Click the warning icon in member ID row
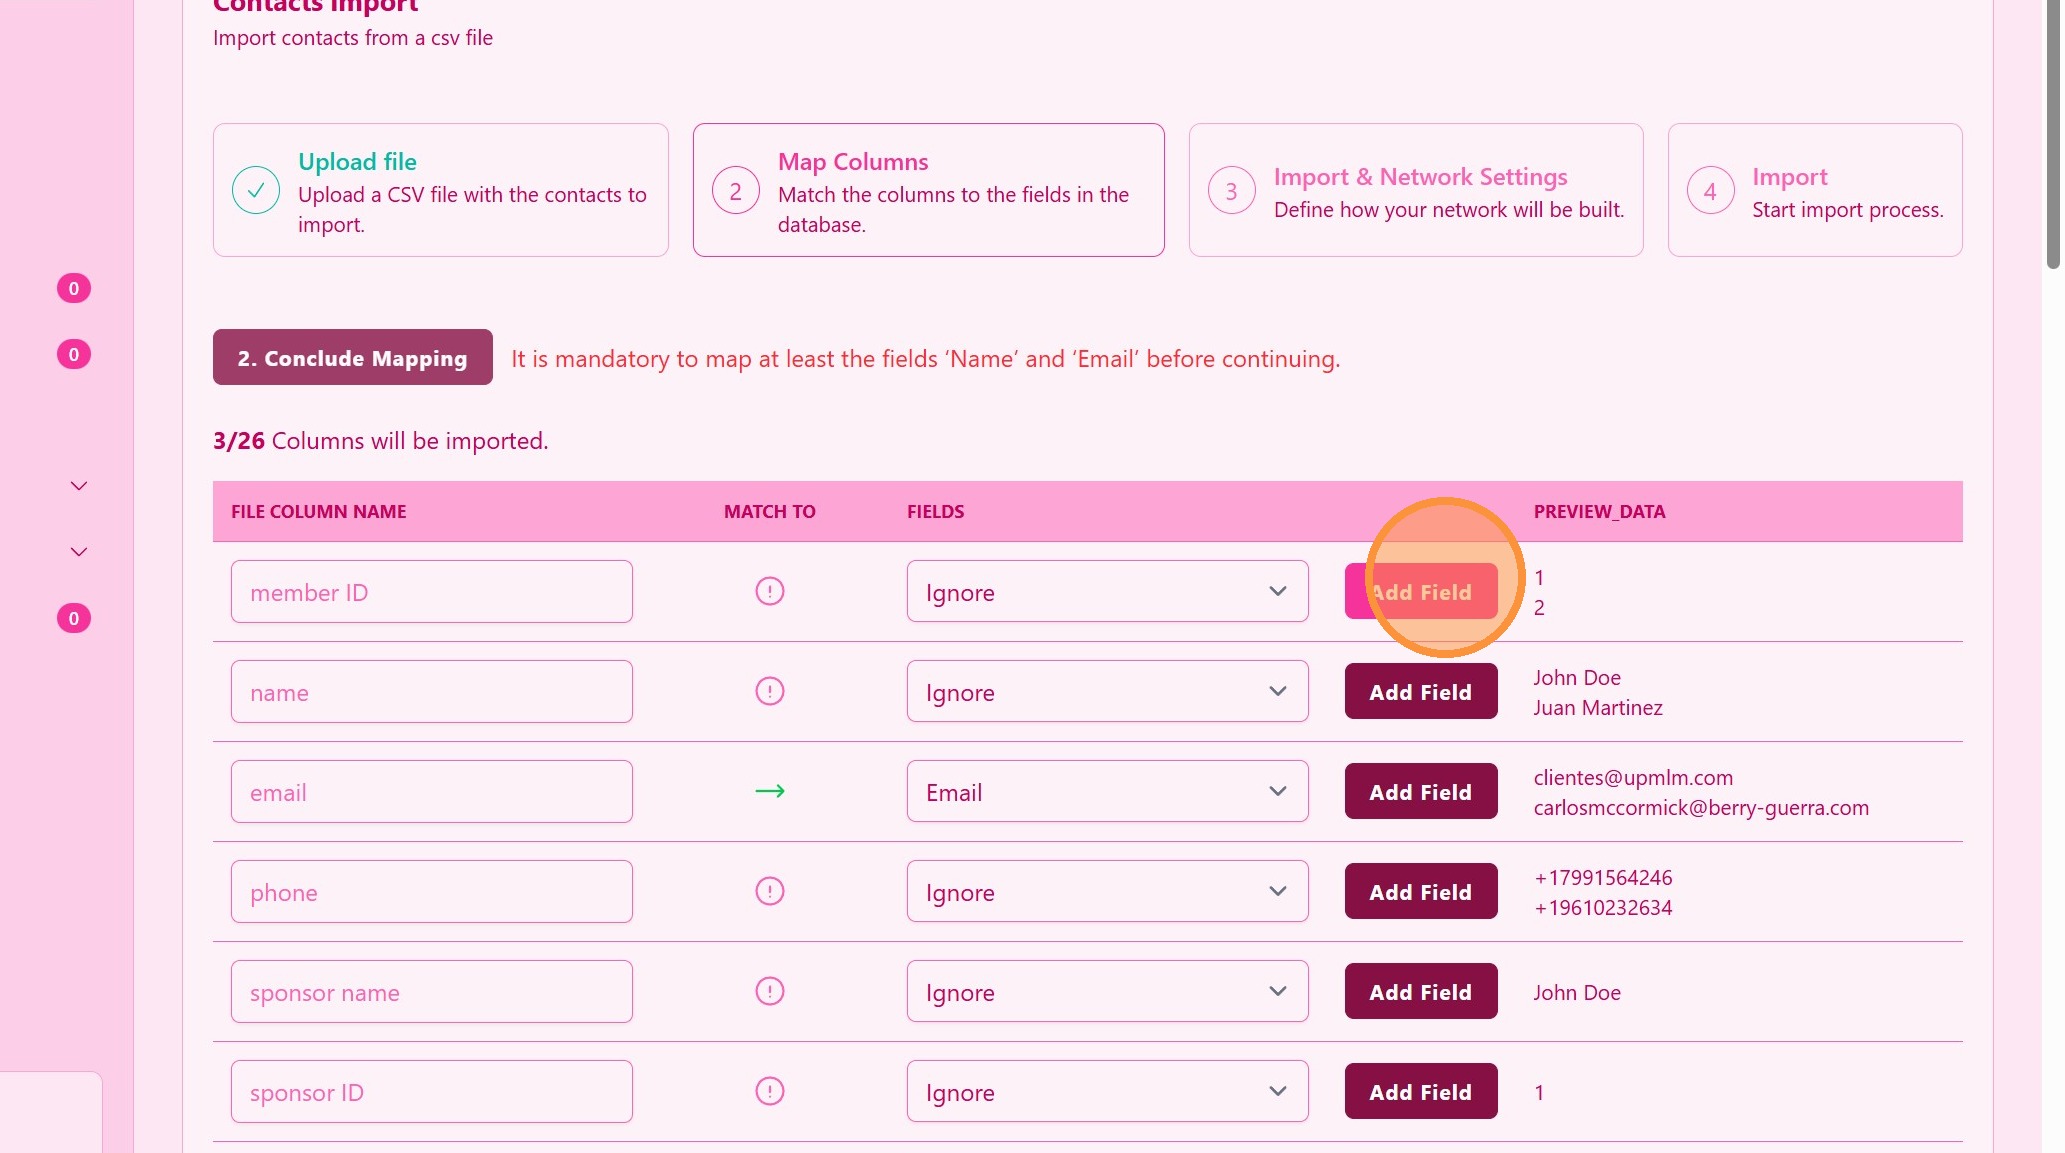This screenshot has height=1153, width=2065. (769, 591)
